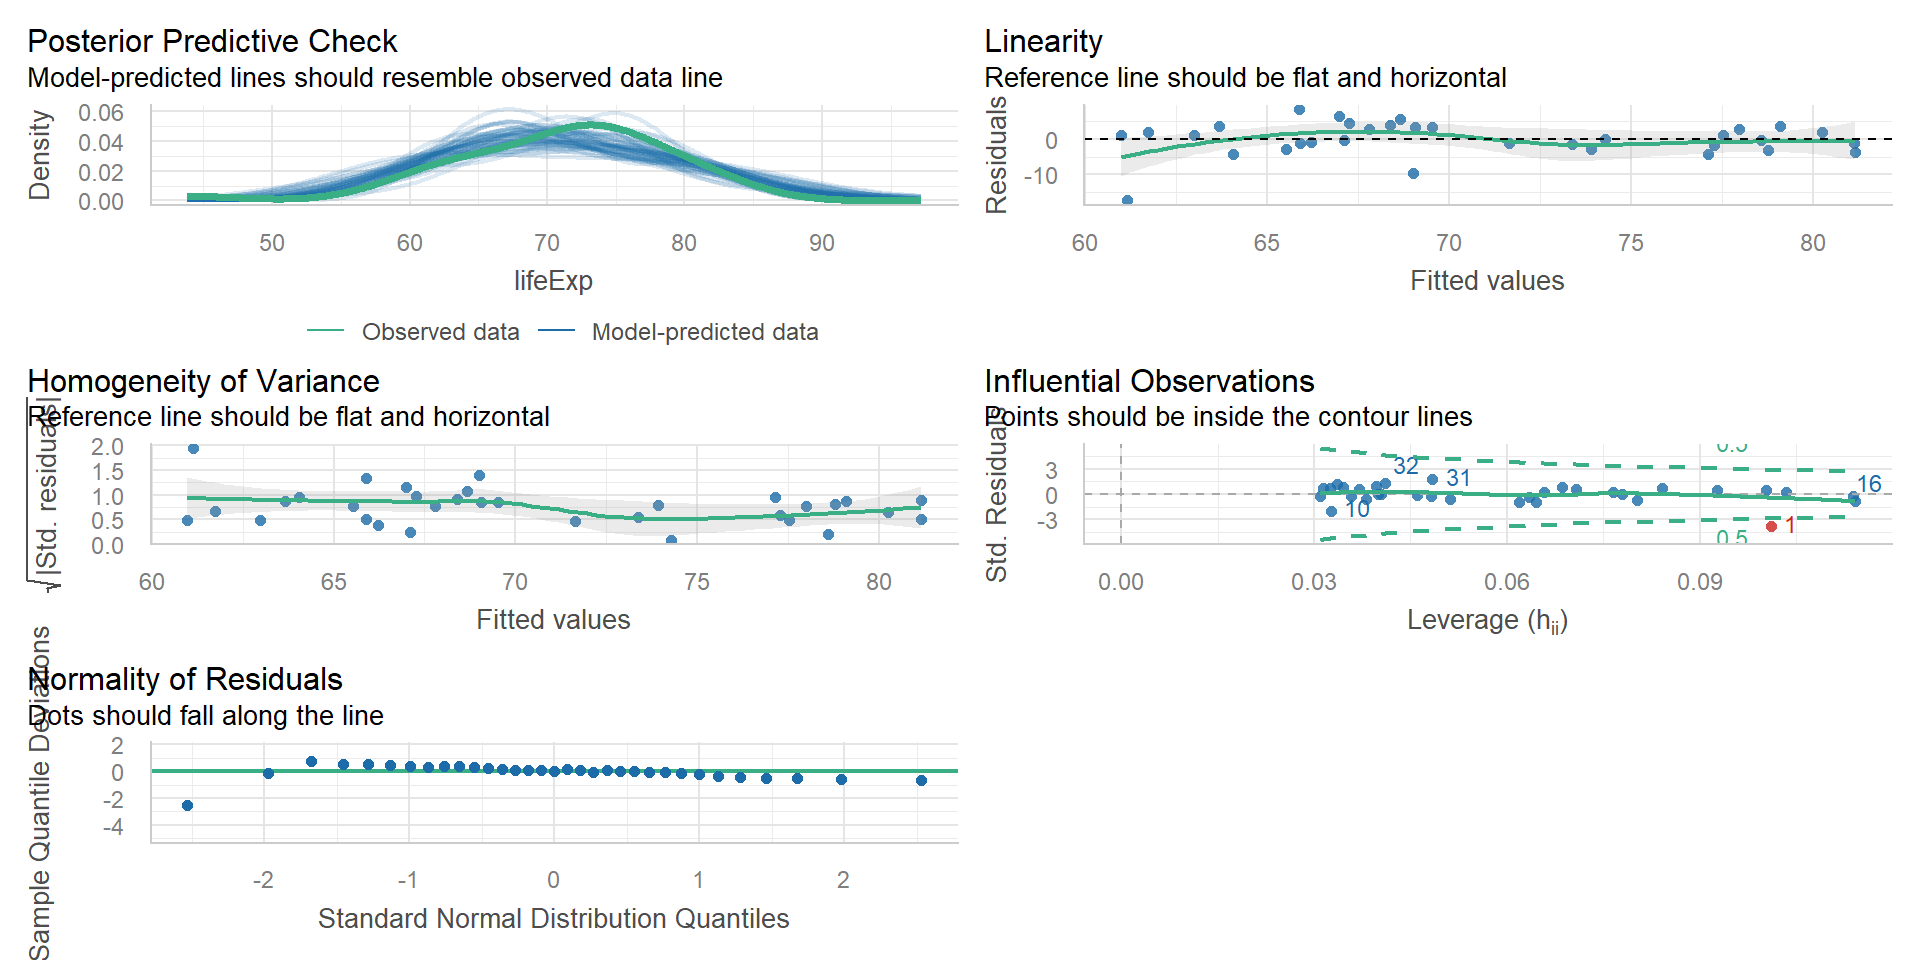The height and width of the screenshot is (960, 1920).
Task: Click the observation label 10
Action: coord(1357,509)
